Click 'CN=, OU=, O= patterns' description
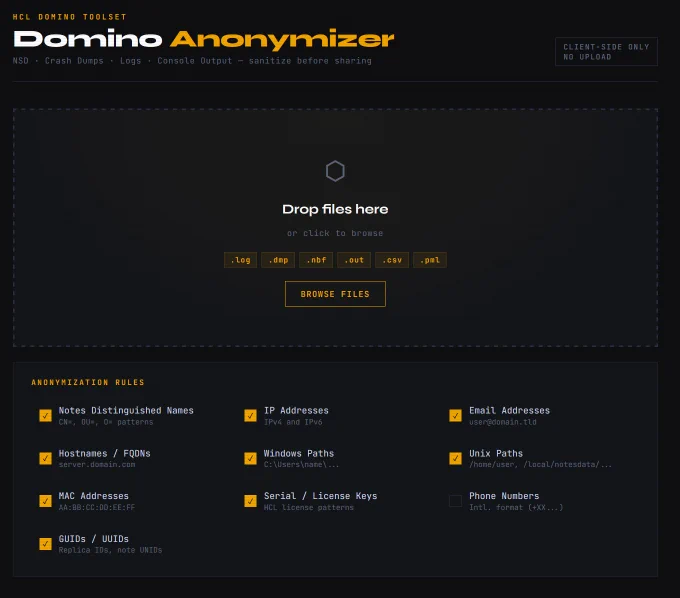 pos(106,422)
